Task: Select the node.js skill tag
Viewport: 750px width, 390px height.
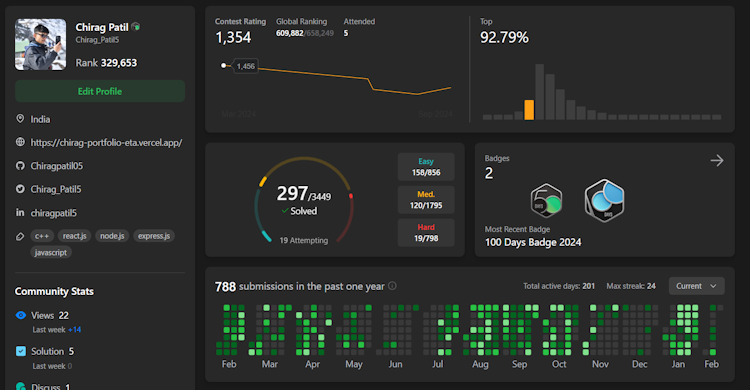Action: point(112,236)
